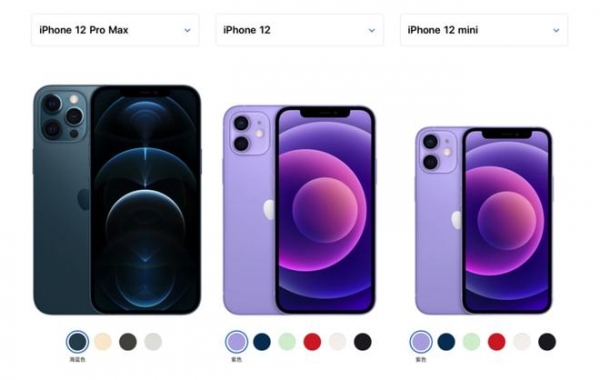
Task: Select red color swatch for iPhone 12 mini
Action: click(x=497, y=342)
